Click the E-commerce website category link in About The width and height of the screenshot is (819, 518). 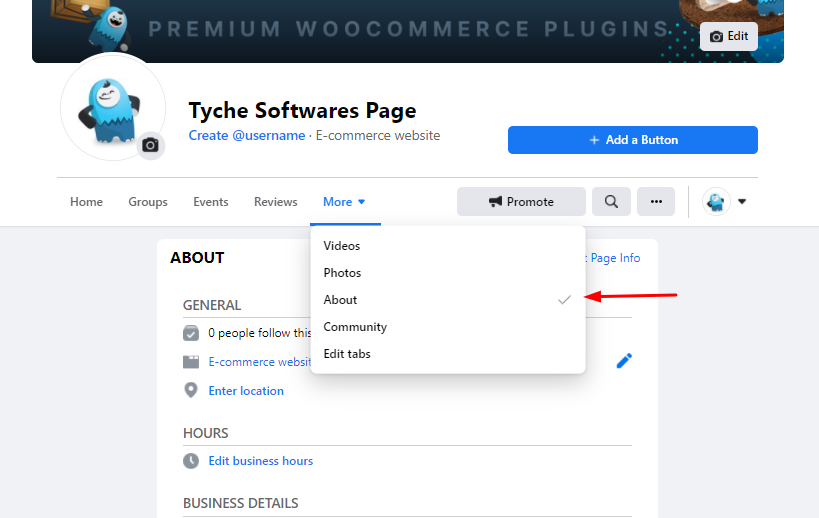pos(260,362)
